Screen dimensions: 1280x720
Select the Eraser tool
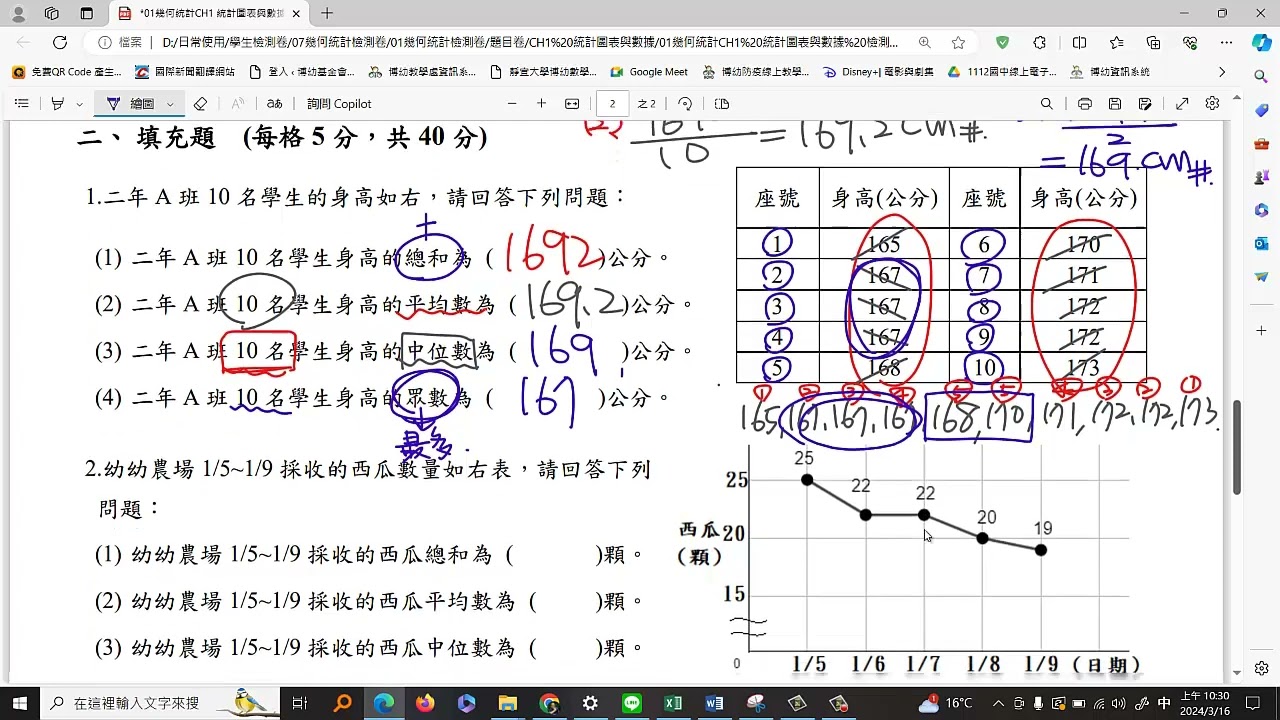pyautogui.click(x=200, y=104)
